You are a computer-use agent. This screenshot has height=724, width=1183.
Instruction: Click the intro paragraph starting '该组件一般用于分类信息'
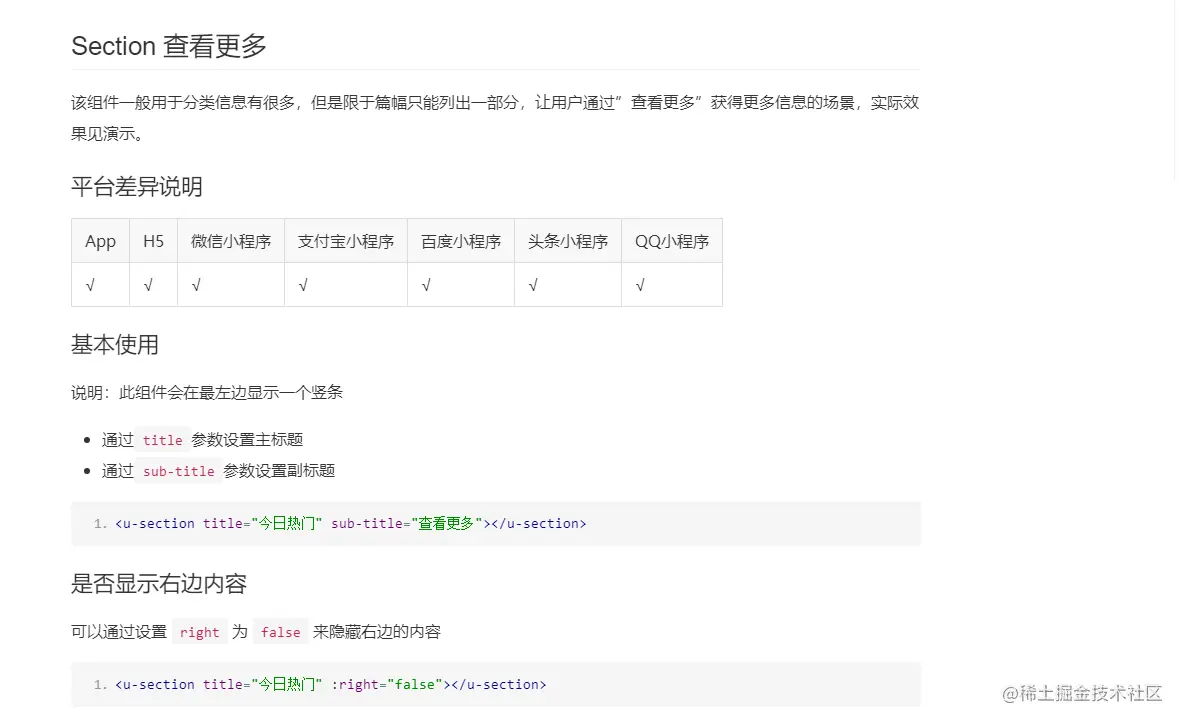click(495, 118)
